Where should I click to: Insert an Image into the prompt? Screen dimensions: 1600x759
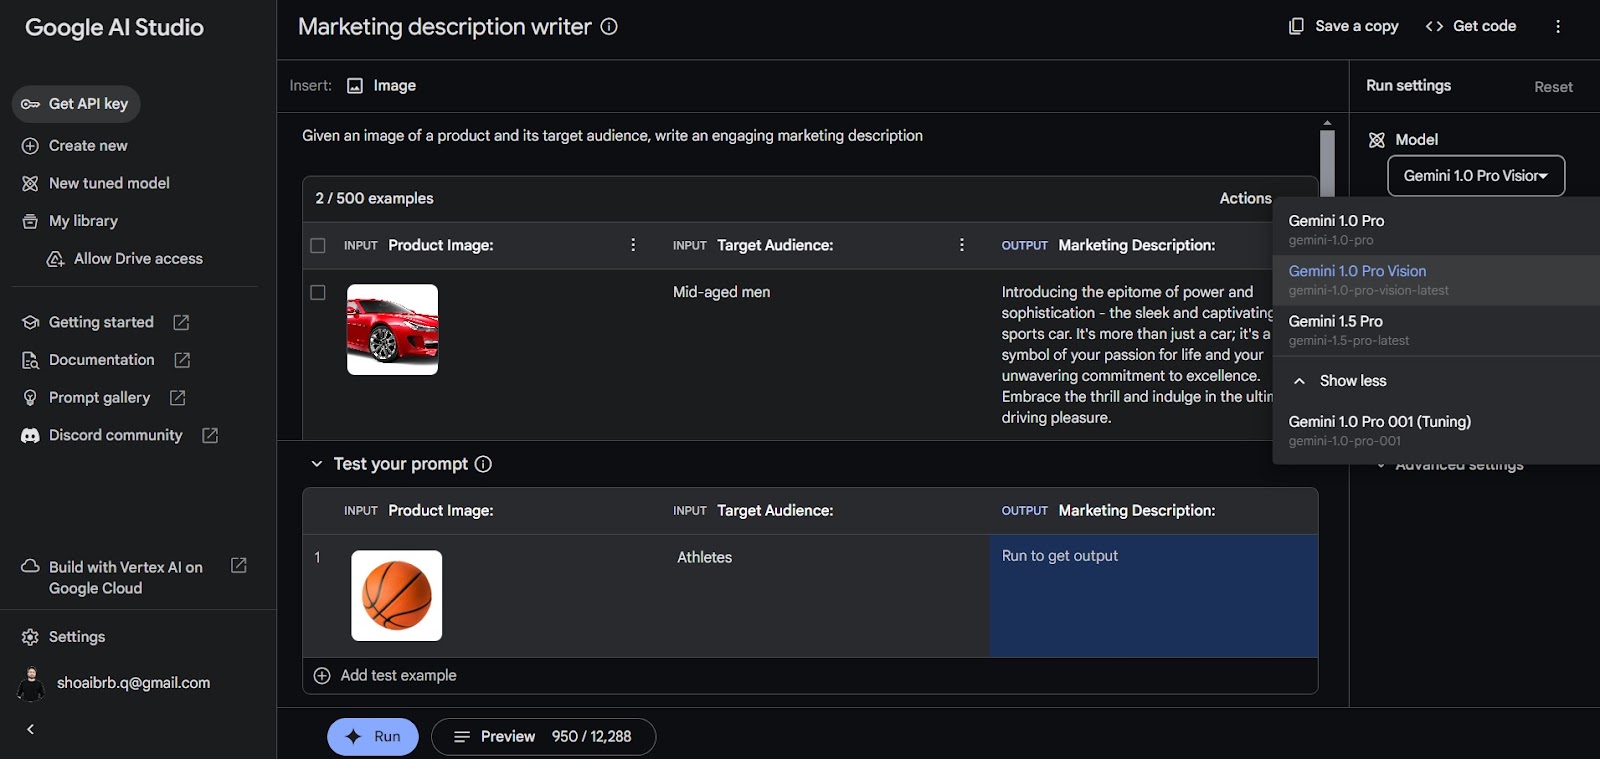click(381, 86)
